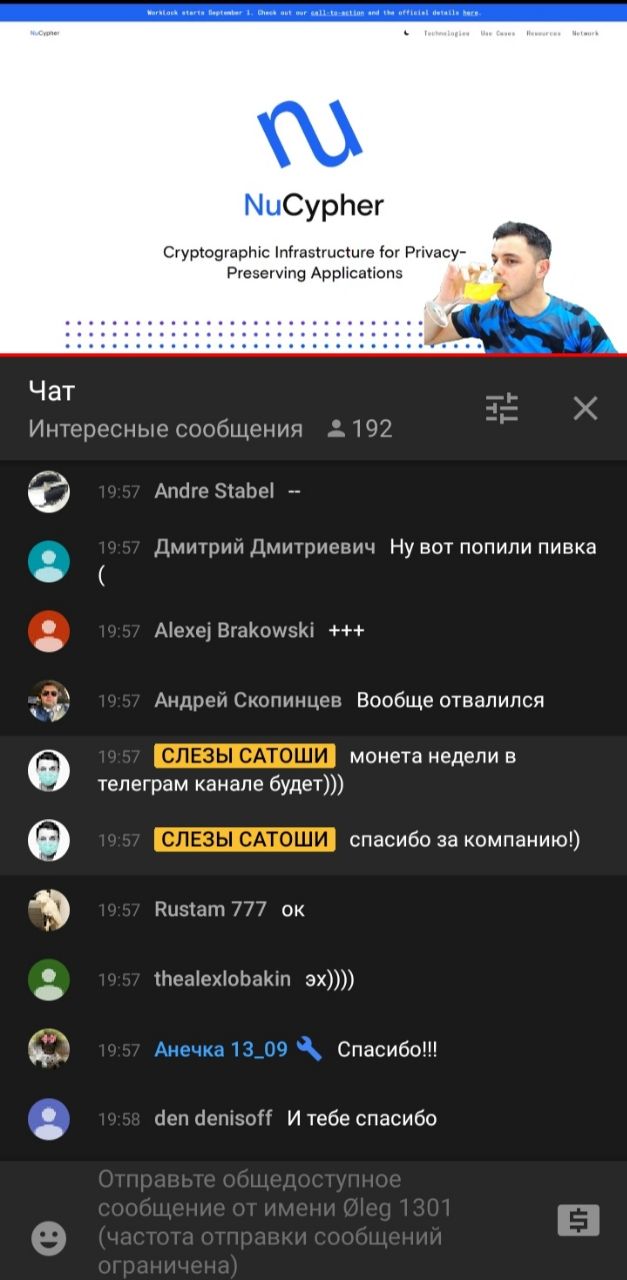Tap the 192 viewers count indicator
627x1280 pixels.
pos(360,429)
